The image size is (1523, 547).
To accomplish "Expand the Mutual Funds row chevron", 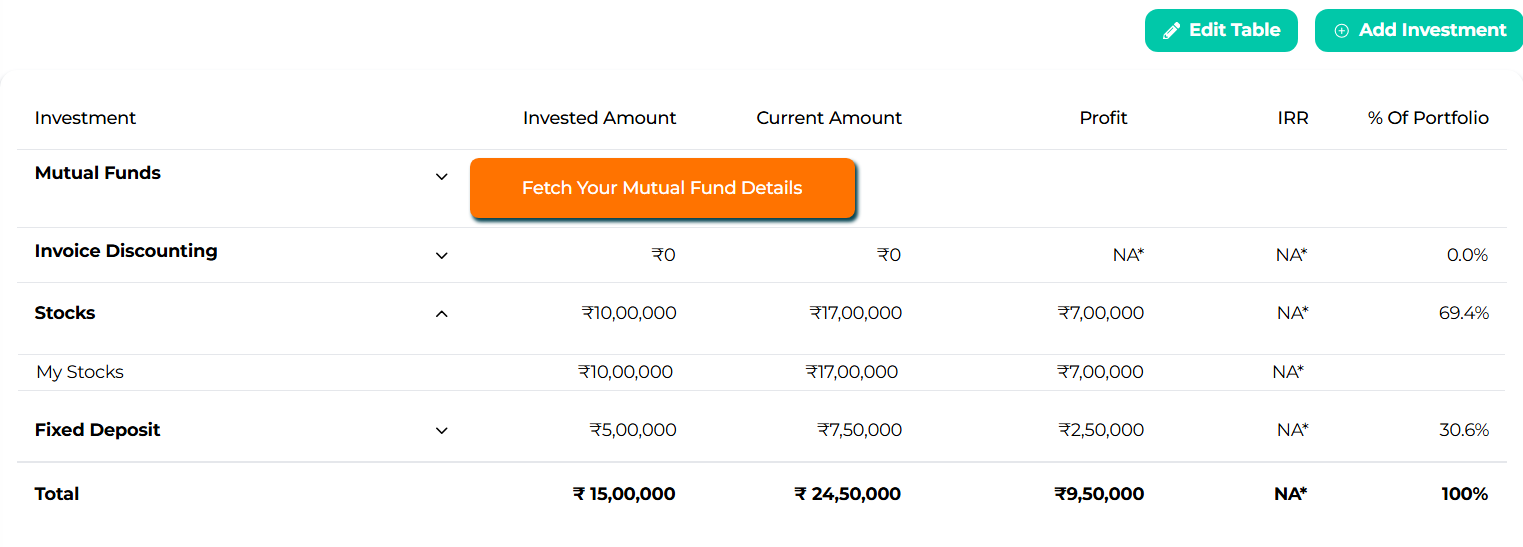I will click(442, 177).
